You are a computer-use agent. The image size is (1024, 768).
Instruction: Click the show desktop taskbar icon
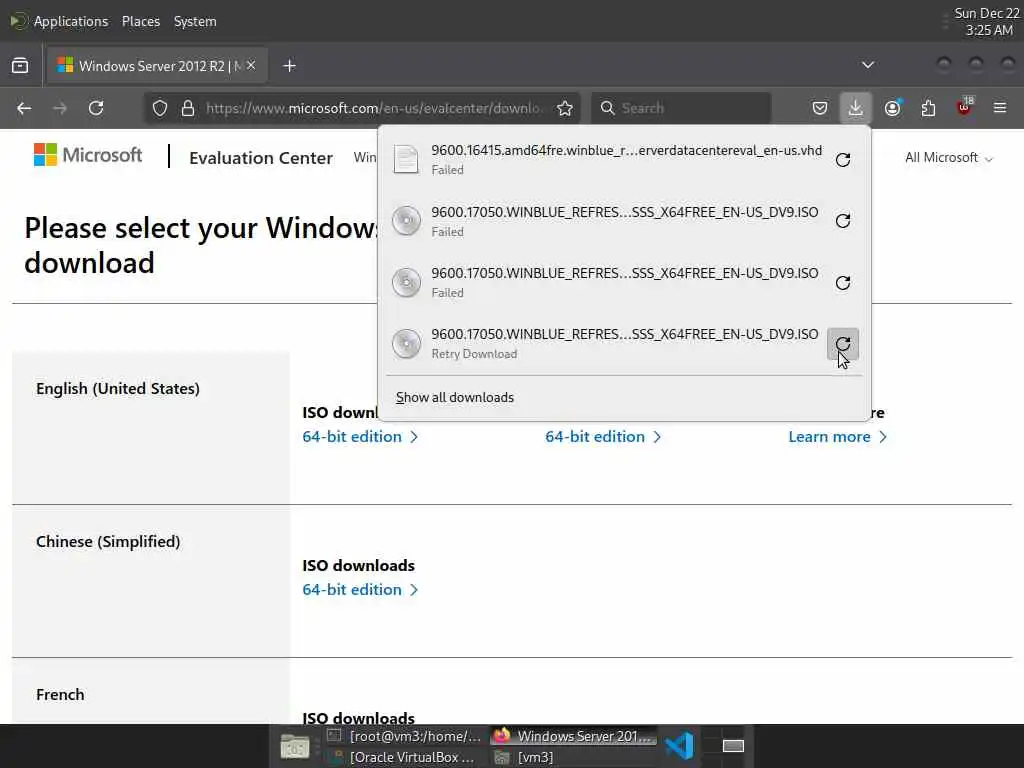[733, 746]
